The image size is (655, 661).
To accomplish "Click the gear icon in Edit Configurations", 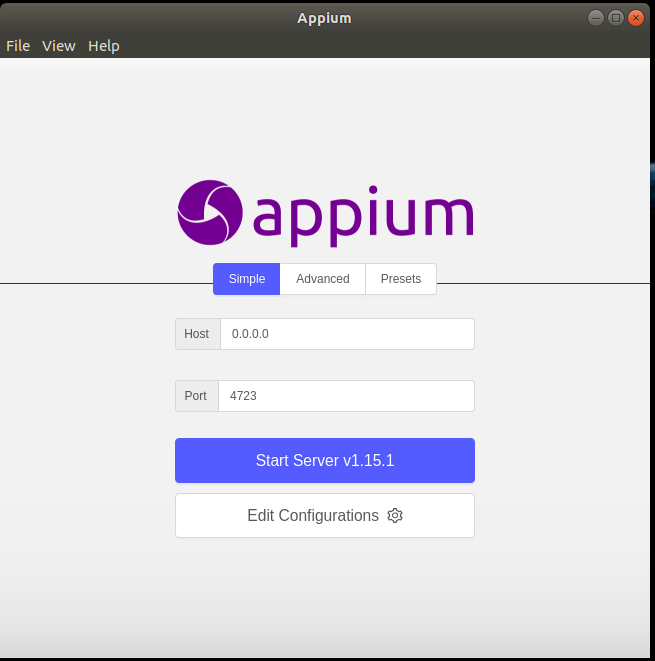I will point(395,516).
